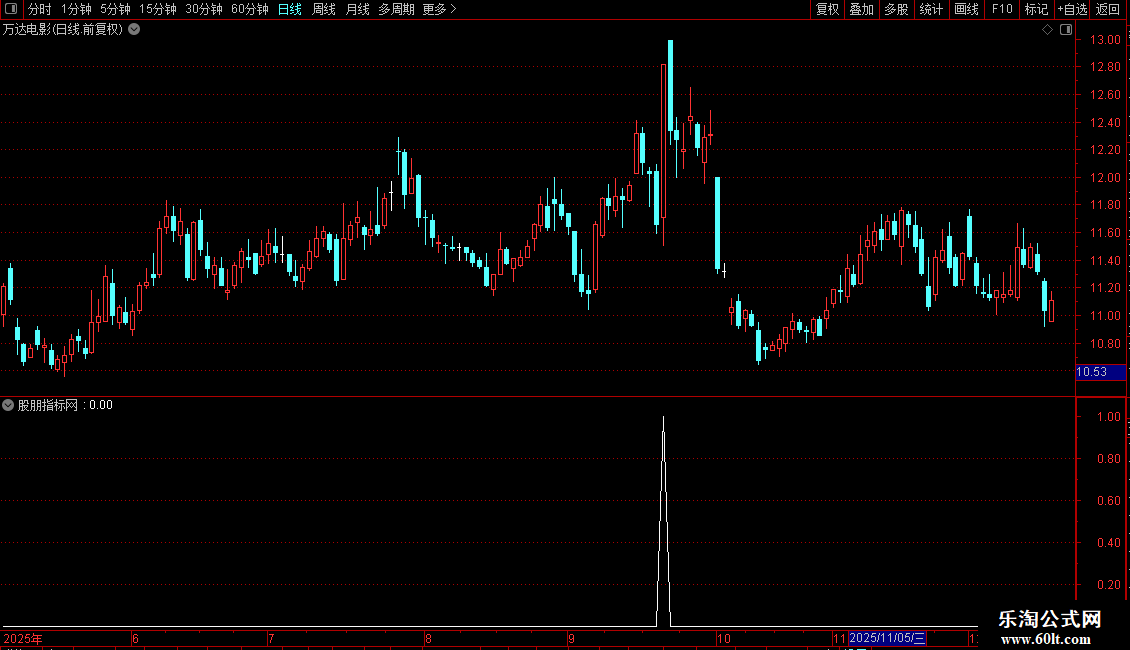
Task: Toggle the right info panel icon
Action: tap(1066, 30)
